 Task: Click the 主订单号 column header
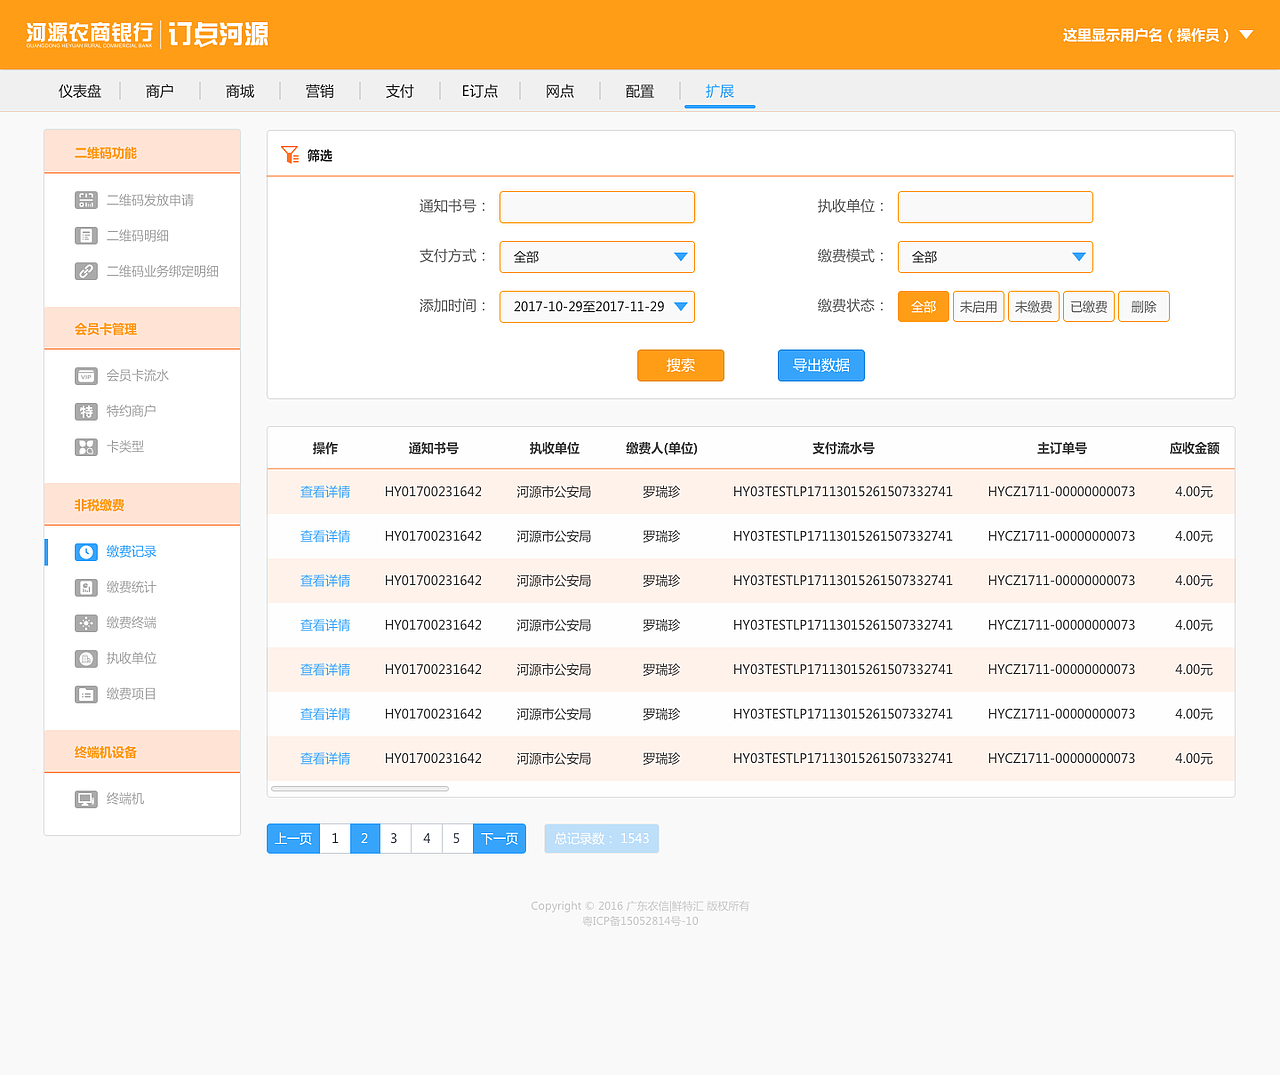[x=1062, y=449]
